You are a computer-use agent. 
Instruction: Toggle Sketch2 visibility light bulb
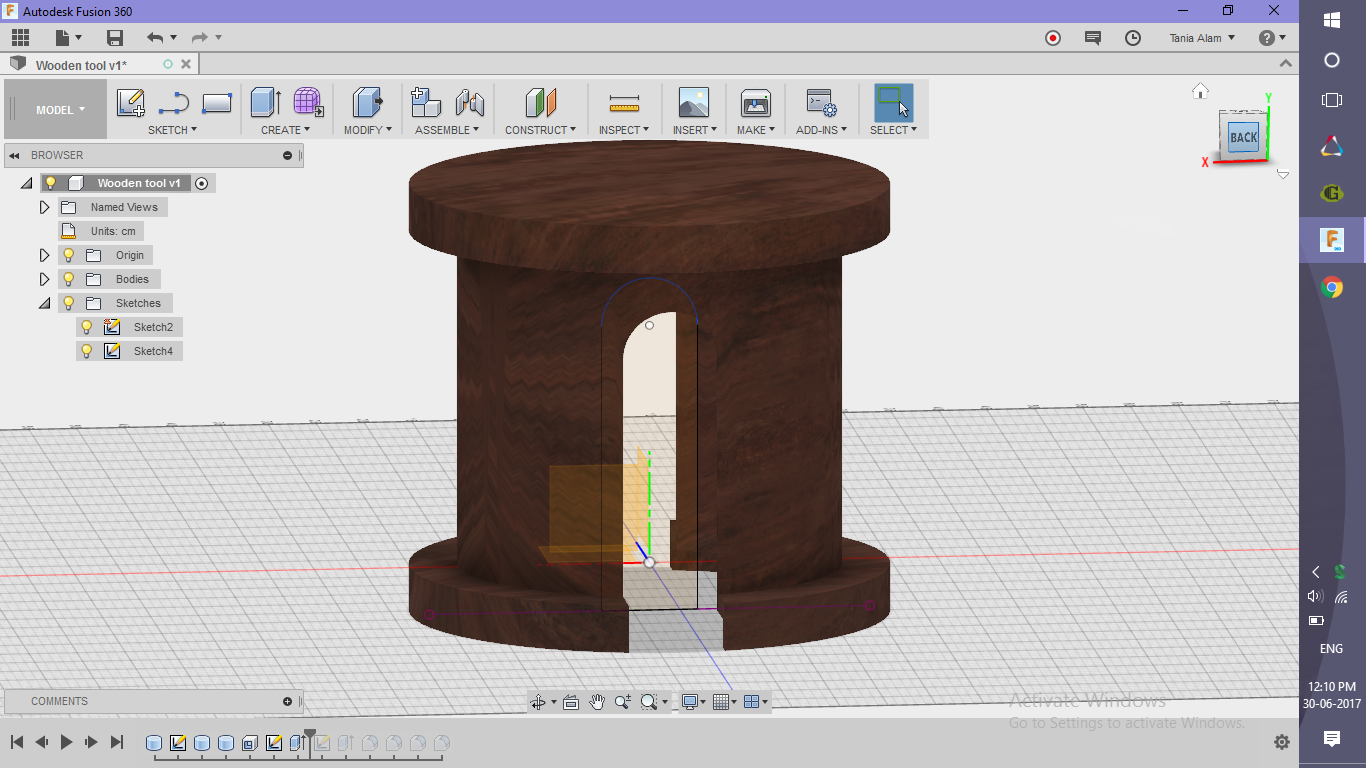point(87,327)
